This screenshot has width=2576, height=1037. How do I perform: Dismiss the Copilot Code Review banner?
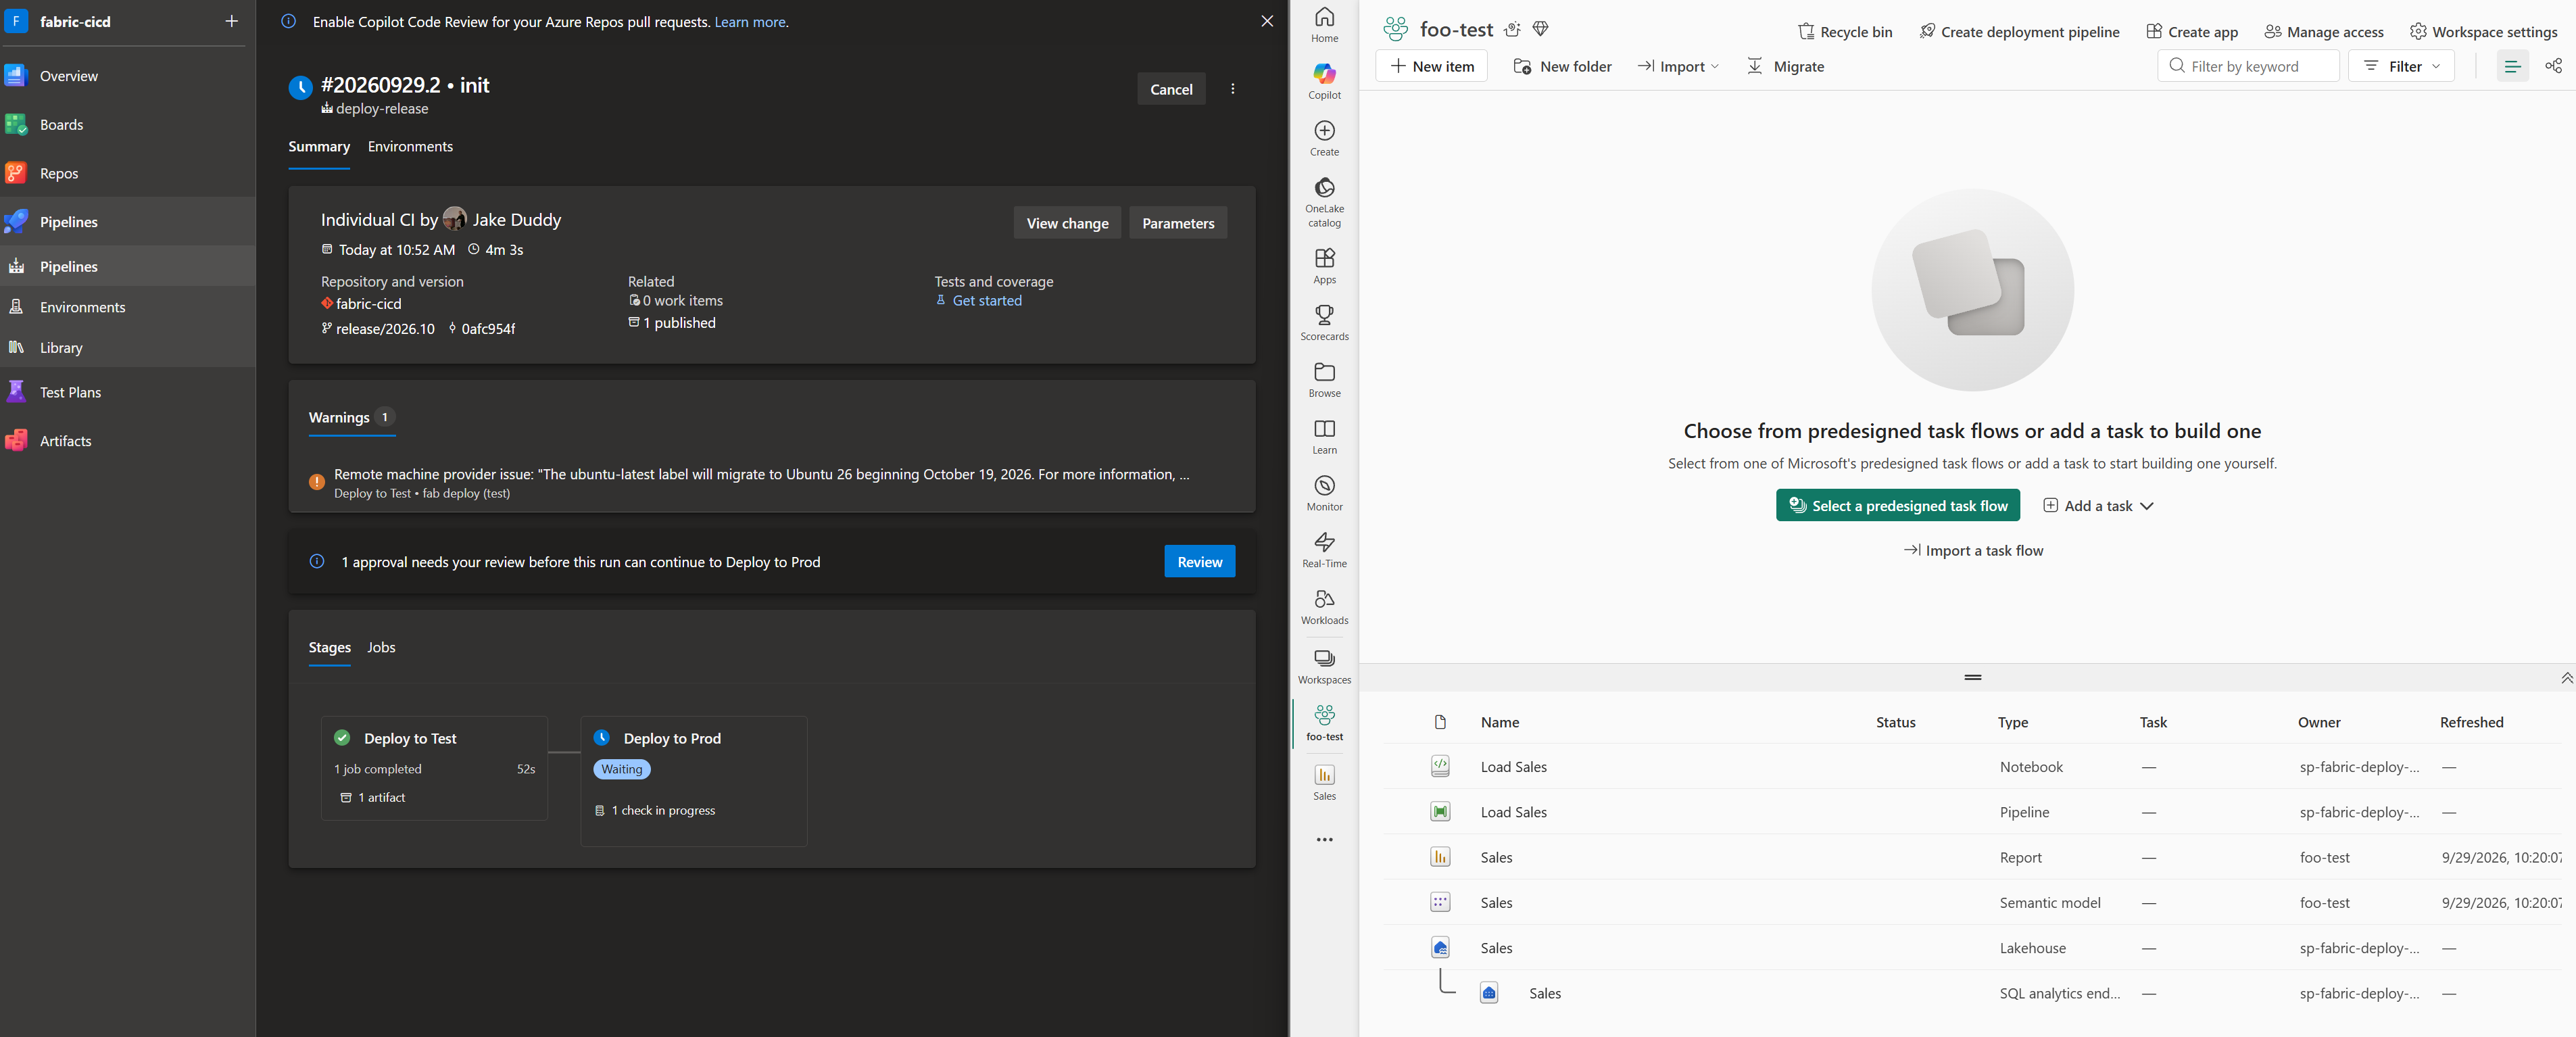pyautogui.click(x=1267, y=21)
